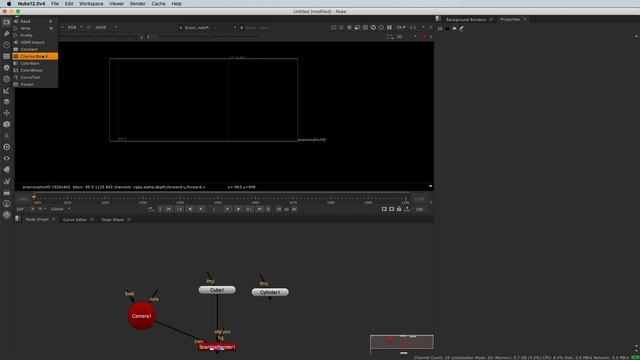
Task: Toggle the region of interest button
Action: coord(357,27)
